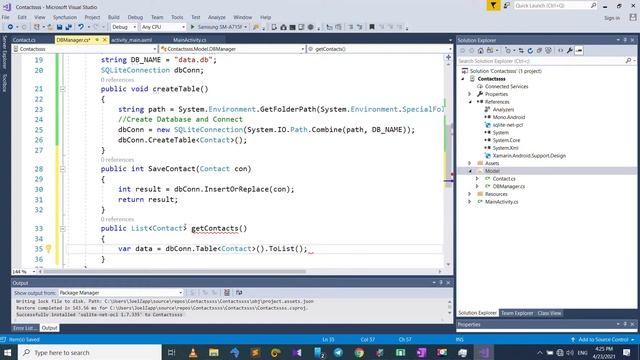Click the feedback icon beside Quick Launch
Image resolution: width=640 pixels, height=360 pixels.
506,5
